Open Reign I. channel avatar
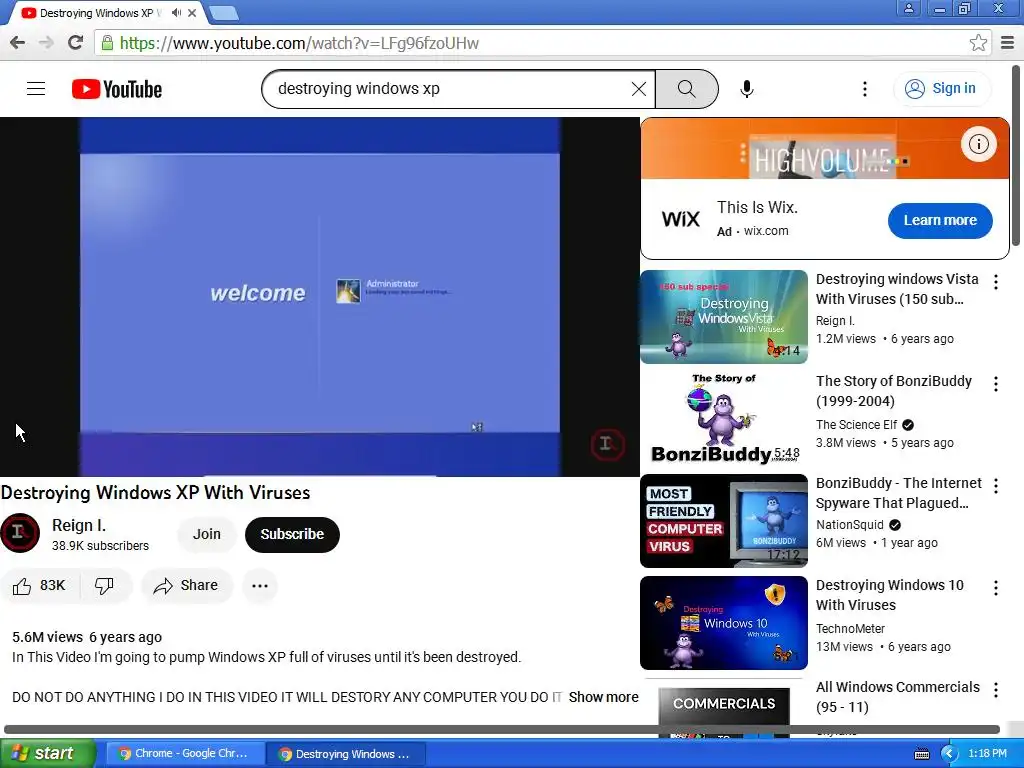This screenshot has height=768, width=1024. point(20,534)
